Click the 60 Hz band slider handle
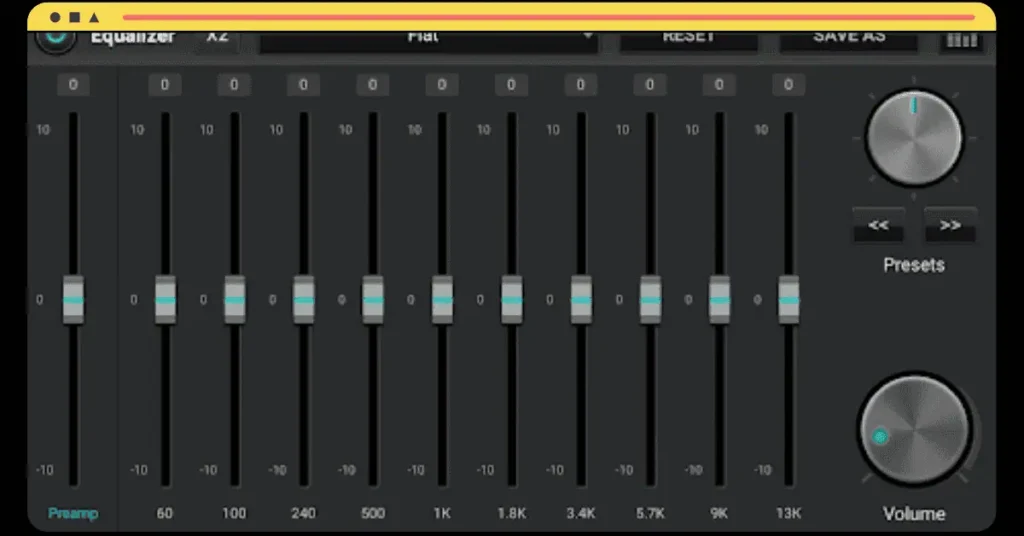Viewport: 1024px width, 536px height. coord(165,300)
